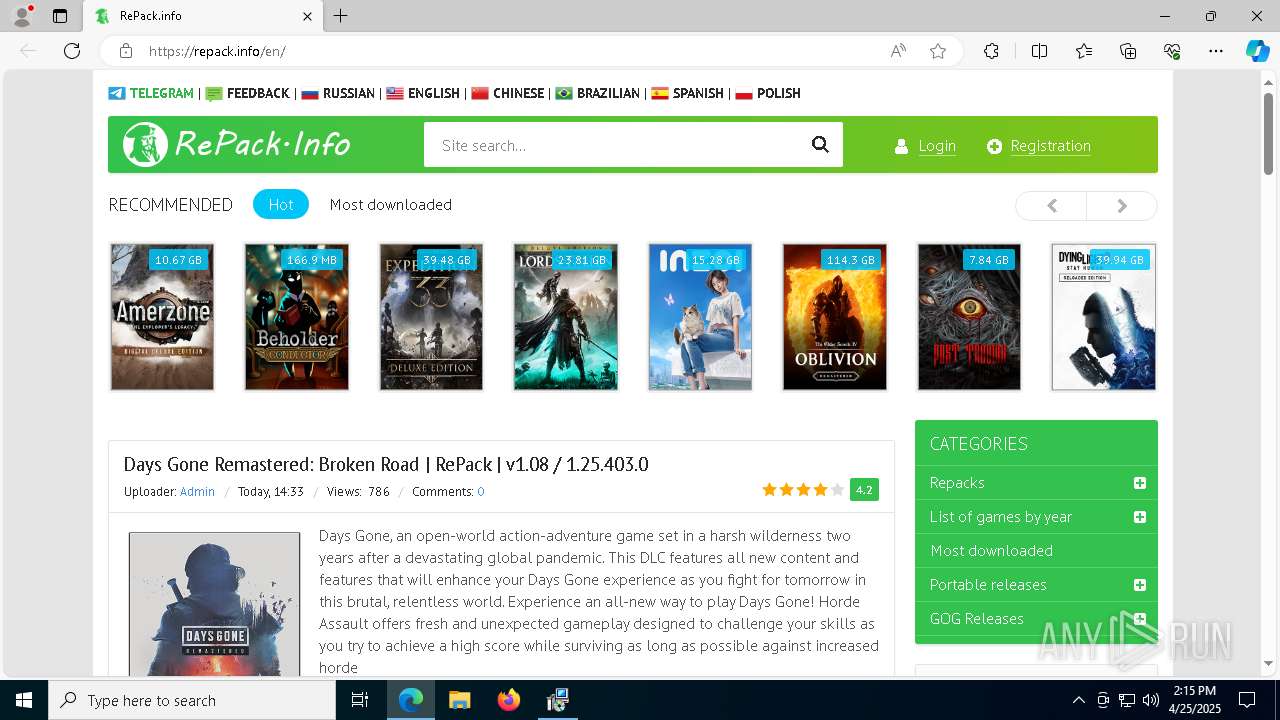Expand GOG Releases category

point(1139,619)
